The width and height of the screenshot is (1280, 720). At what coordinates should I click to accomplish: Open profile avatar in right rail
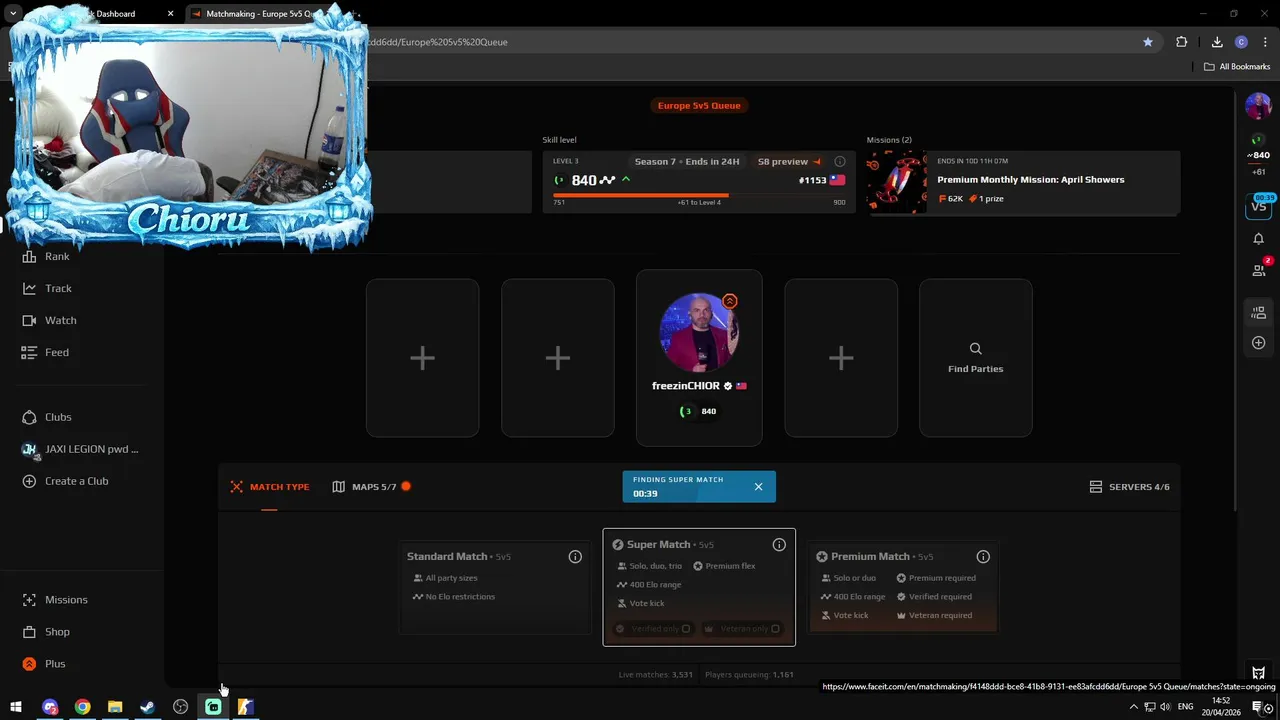pos(1258,105)
